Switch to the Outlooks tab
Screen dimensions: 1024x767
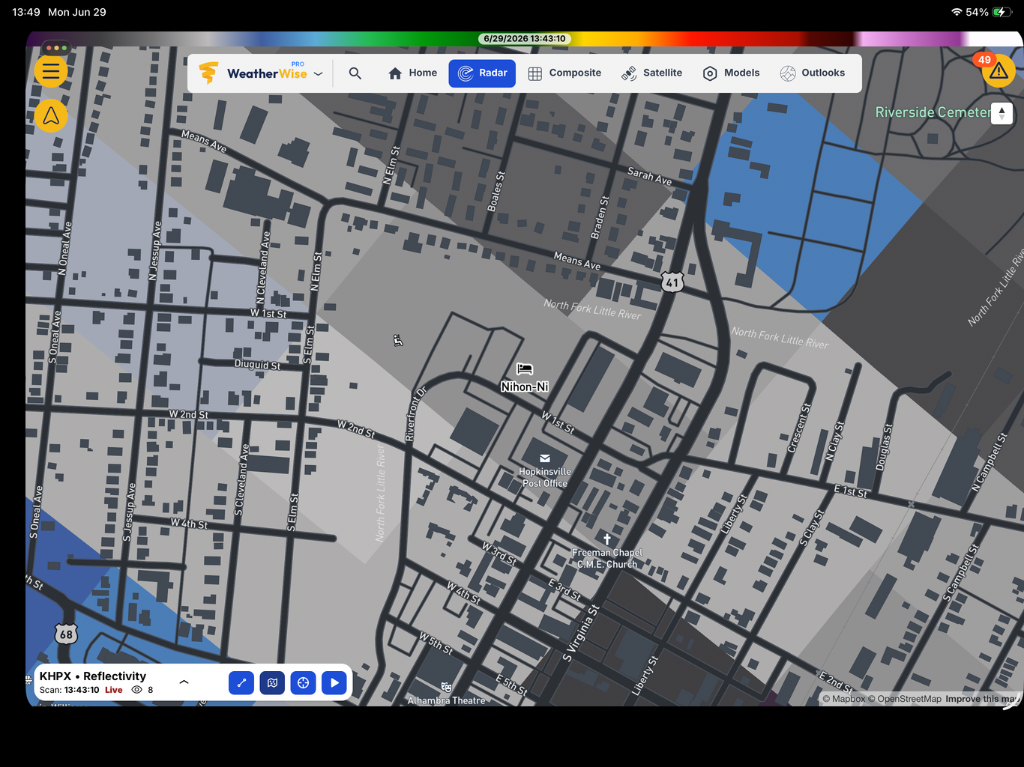(812, 73)
